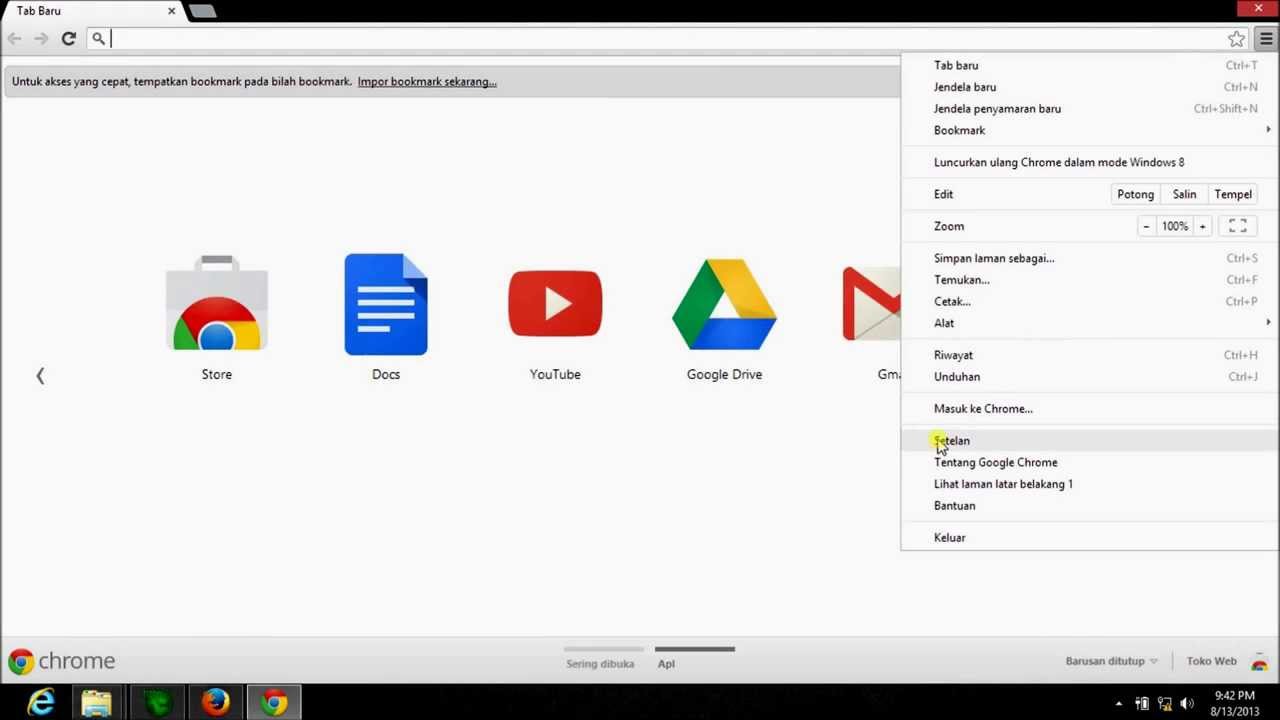Click the Potong button
This screenshot has width=1280, height=720.
1135,194
